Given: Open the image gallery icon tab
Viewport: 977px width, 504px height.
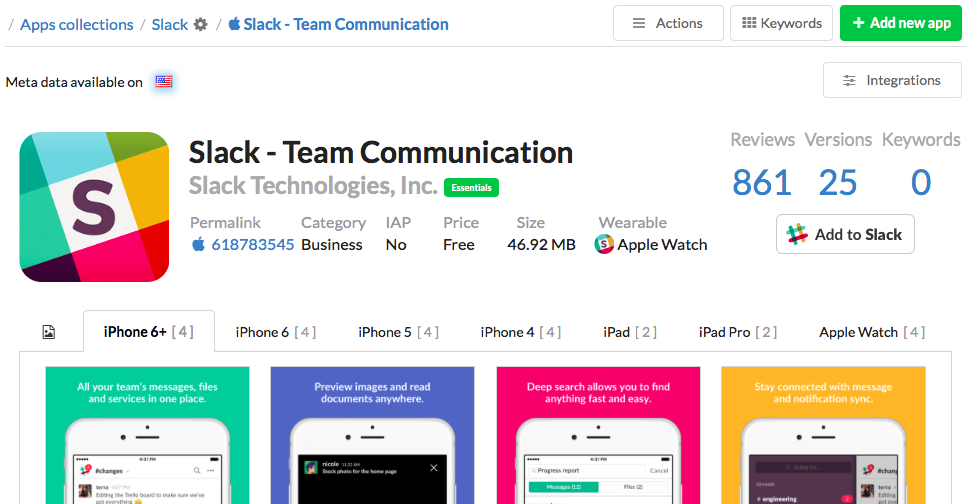Looking at the screenshot, I should pos(48,332).
